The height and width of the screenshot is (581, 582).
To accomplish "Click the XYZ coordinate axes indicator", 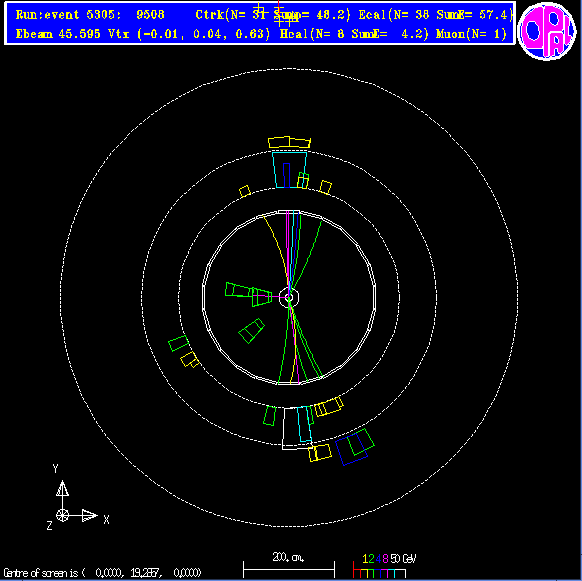I will (77, 498).
